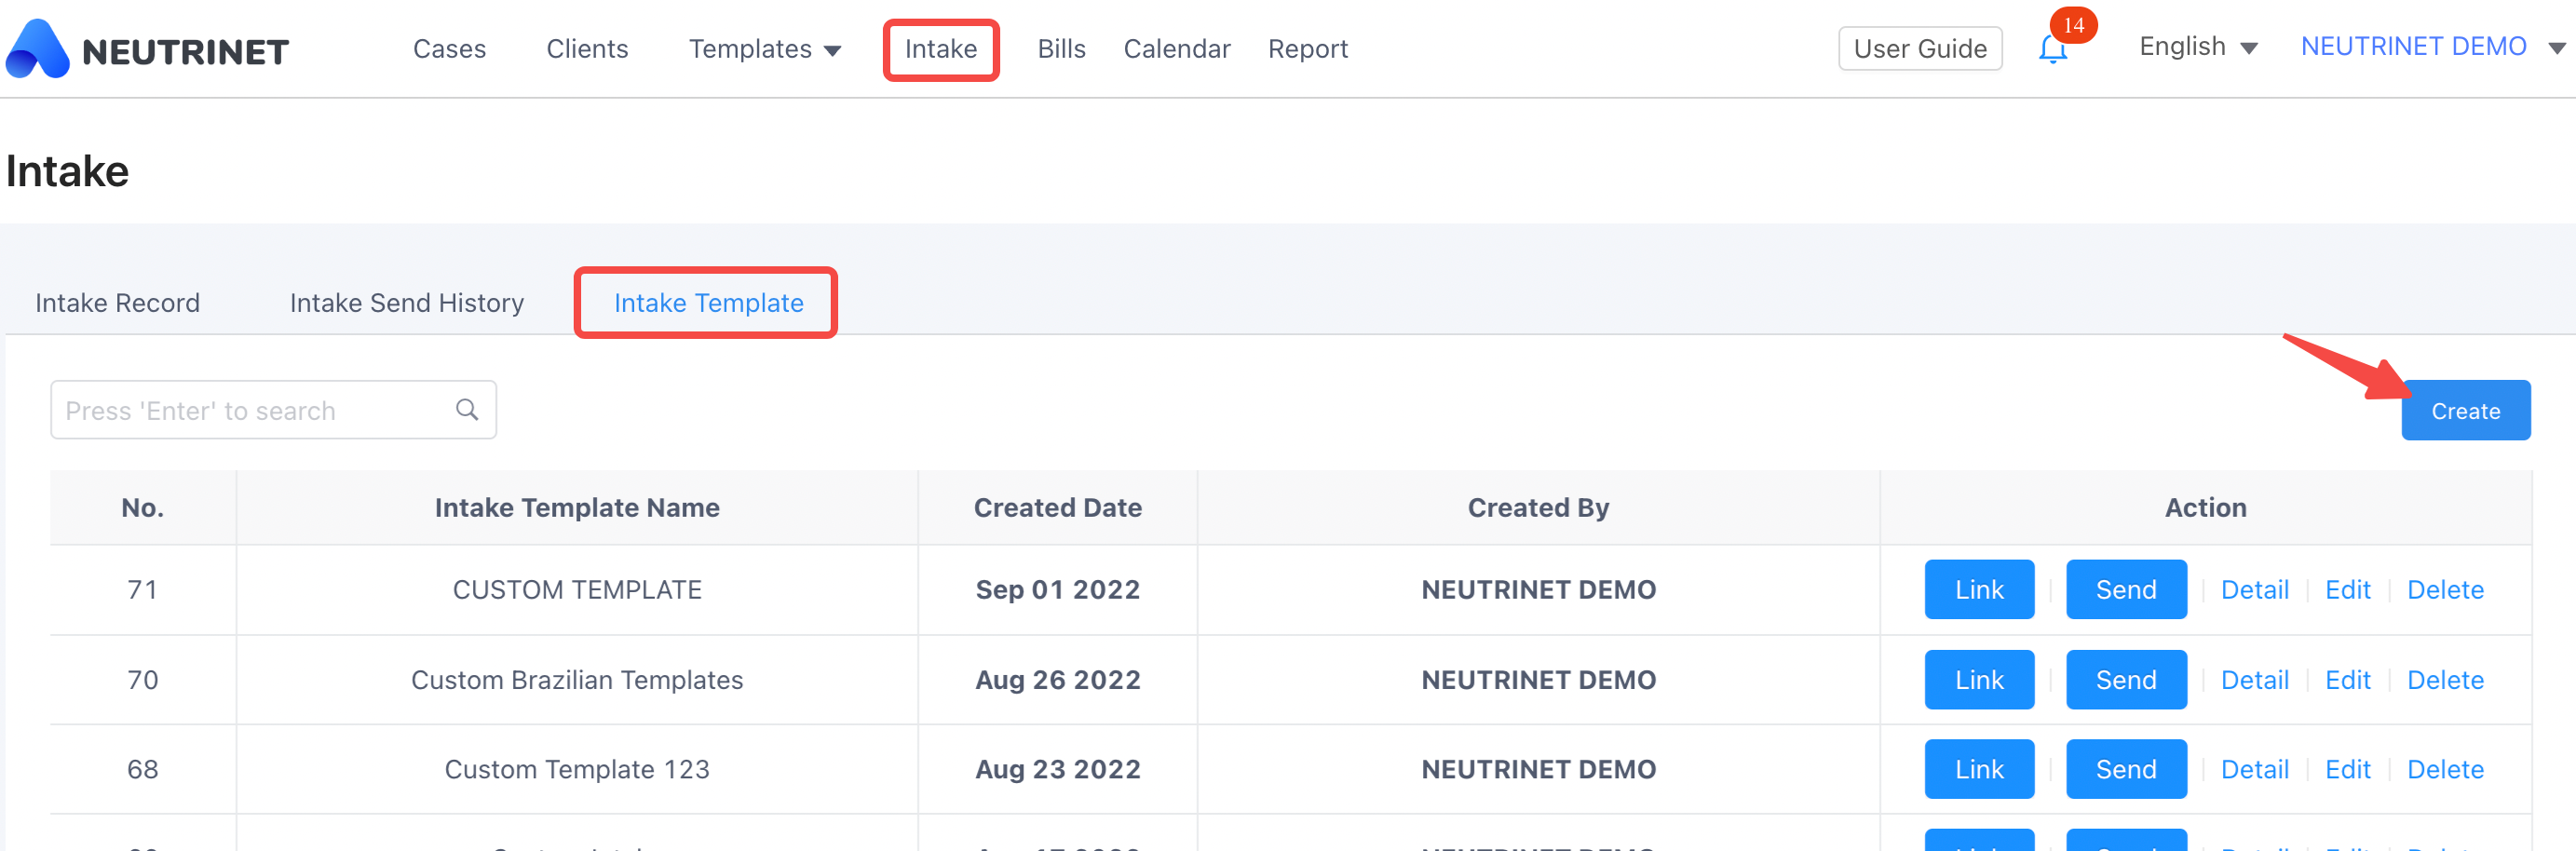Delete the CUSTOM TEMPLATE entry
The width and height of the screenshot is (2576, 851).
2444,590
